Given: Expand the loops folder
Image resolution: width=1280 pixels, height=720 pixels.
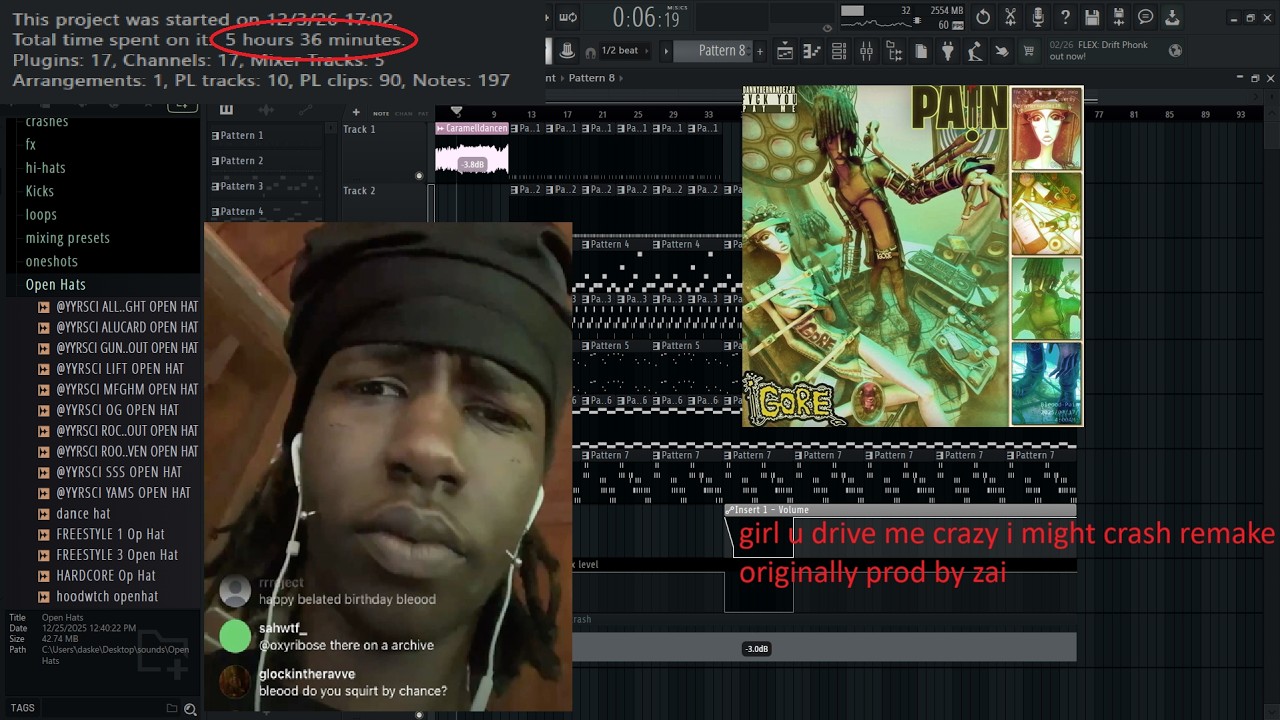Looking at the screenshot, I should pyautogui.click(x=41, y=215).
